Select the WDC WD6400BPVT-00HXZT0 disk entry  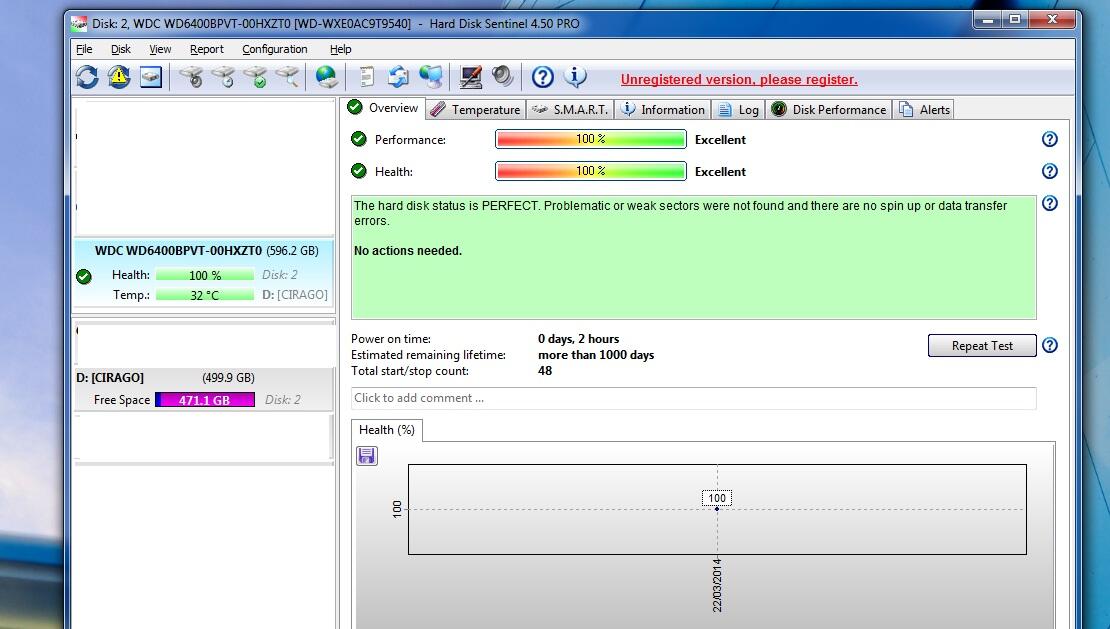204,273
